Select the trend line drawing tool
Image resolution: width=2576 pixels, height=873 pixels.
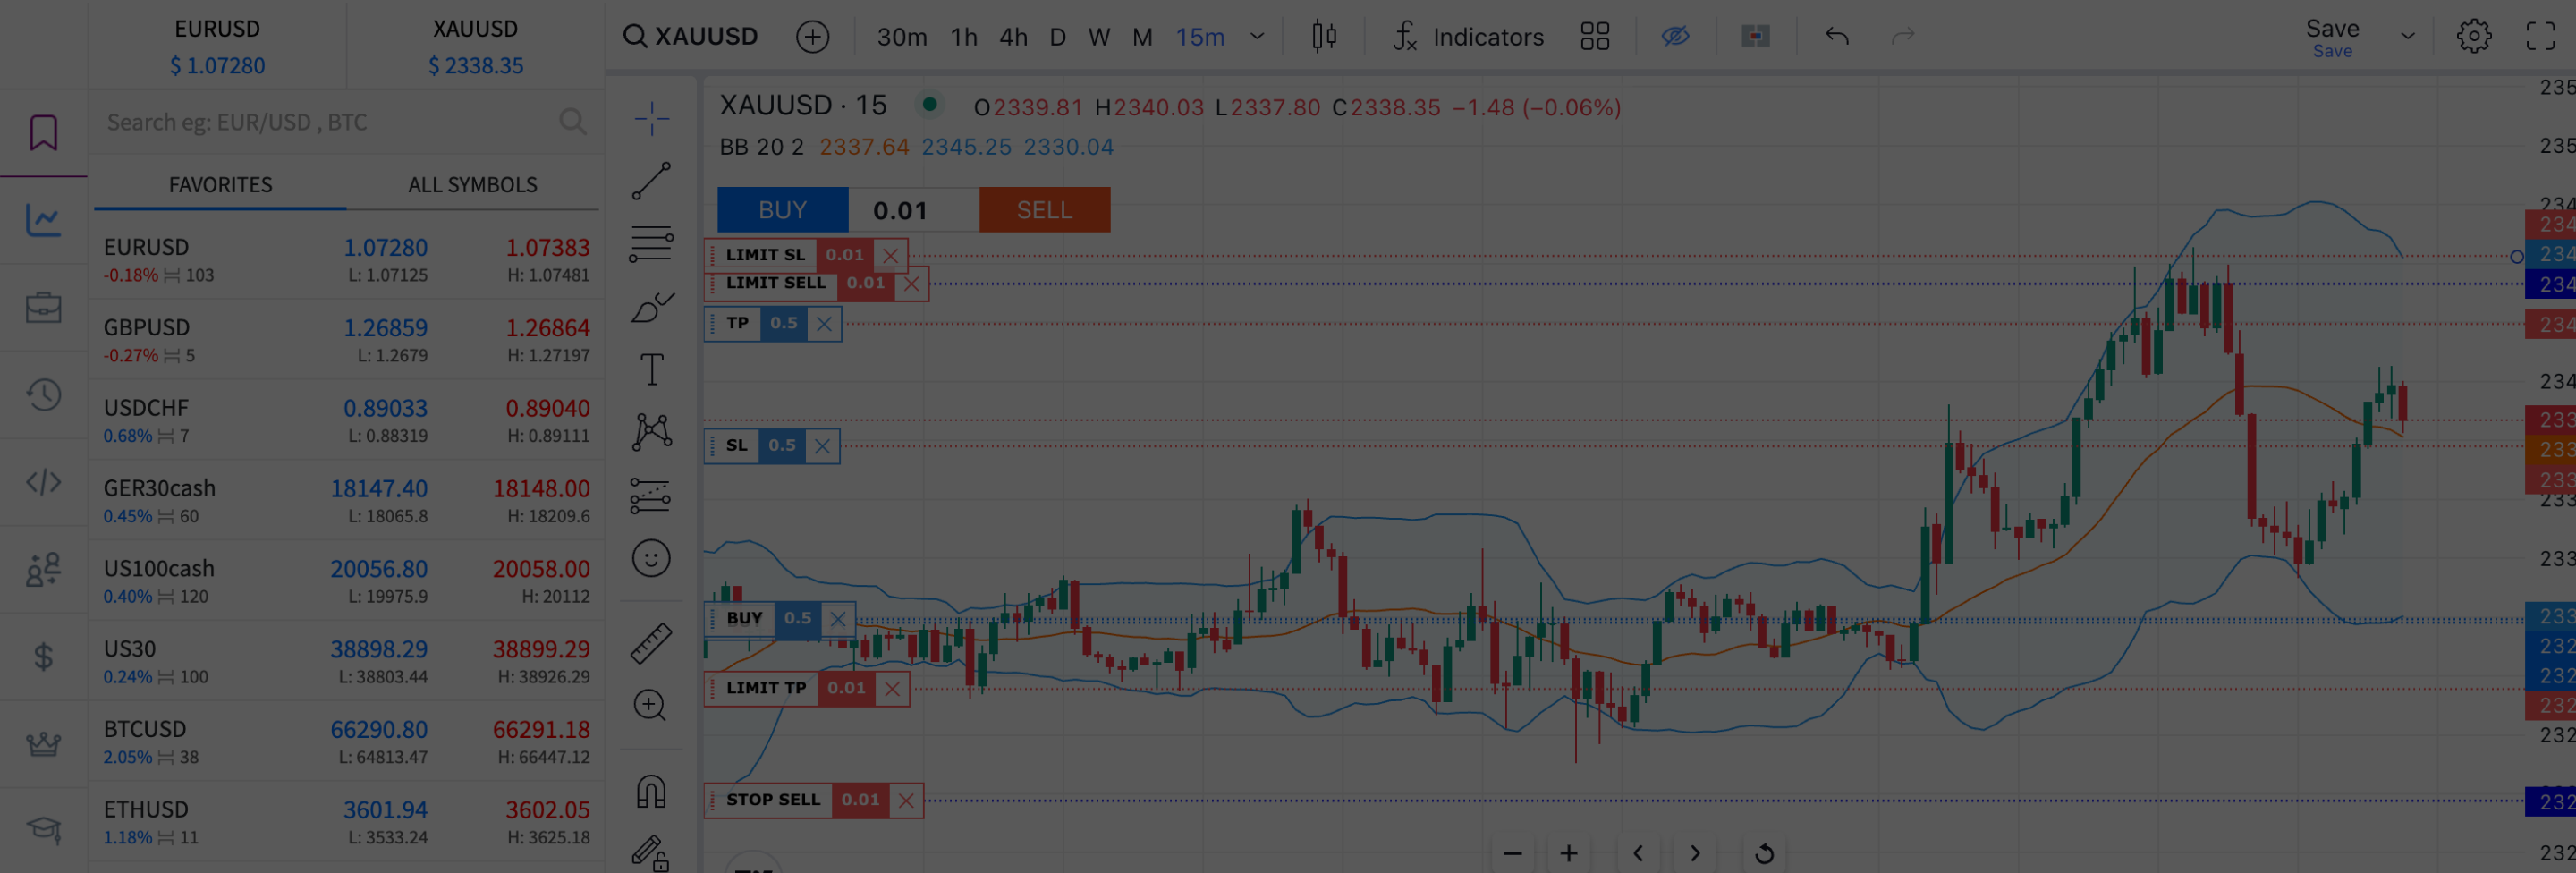pos(651,181)
